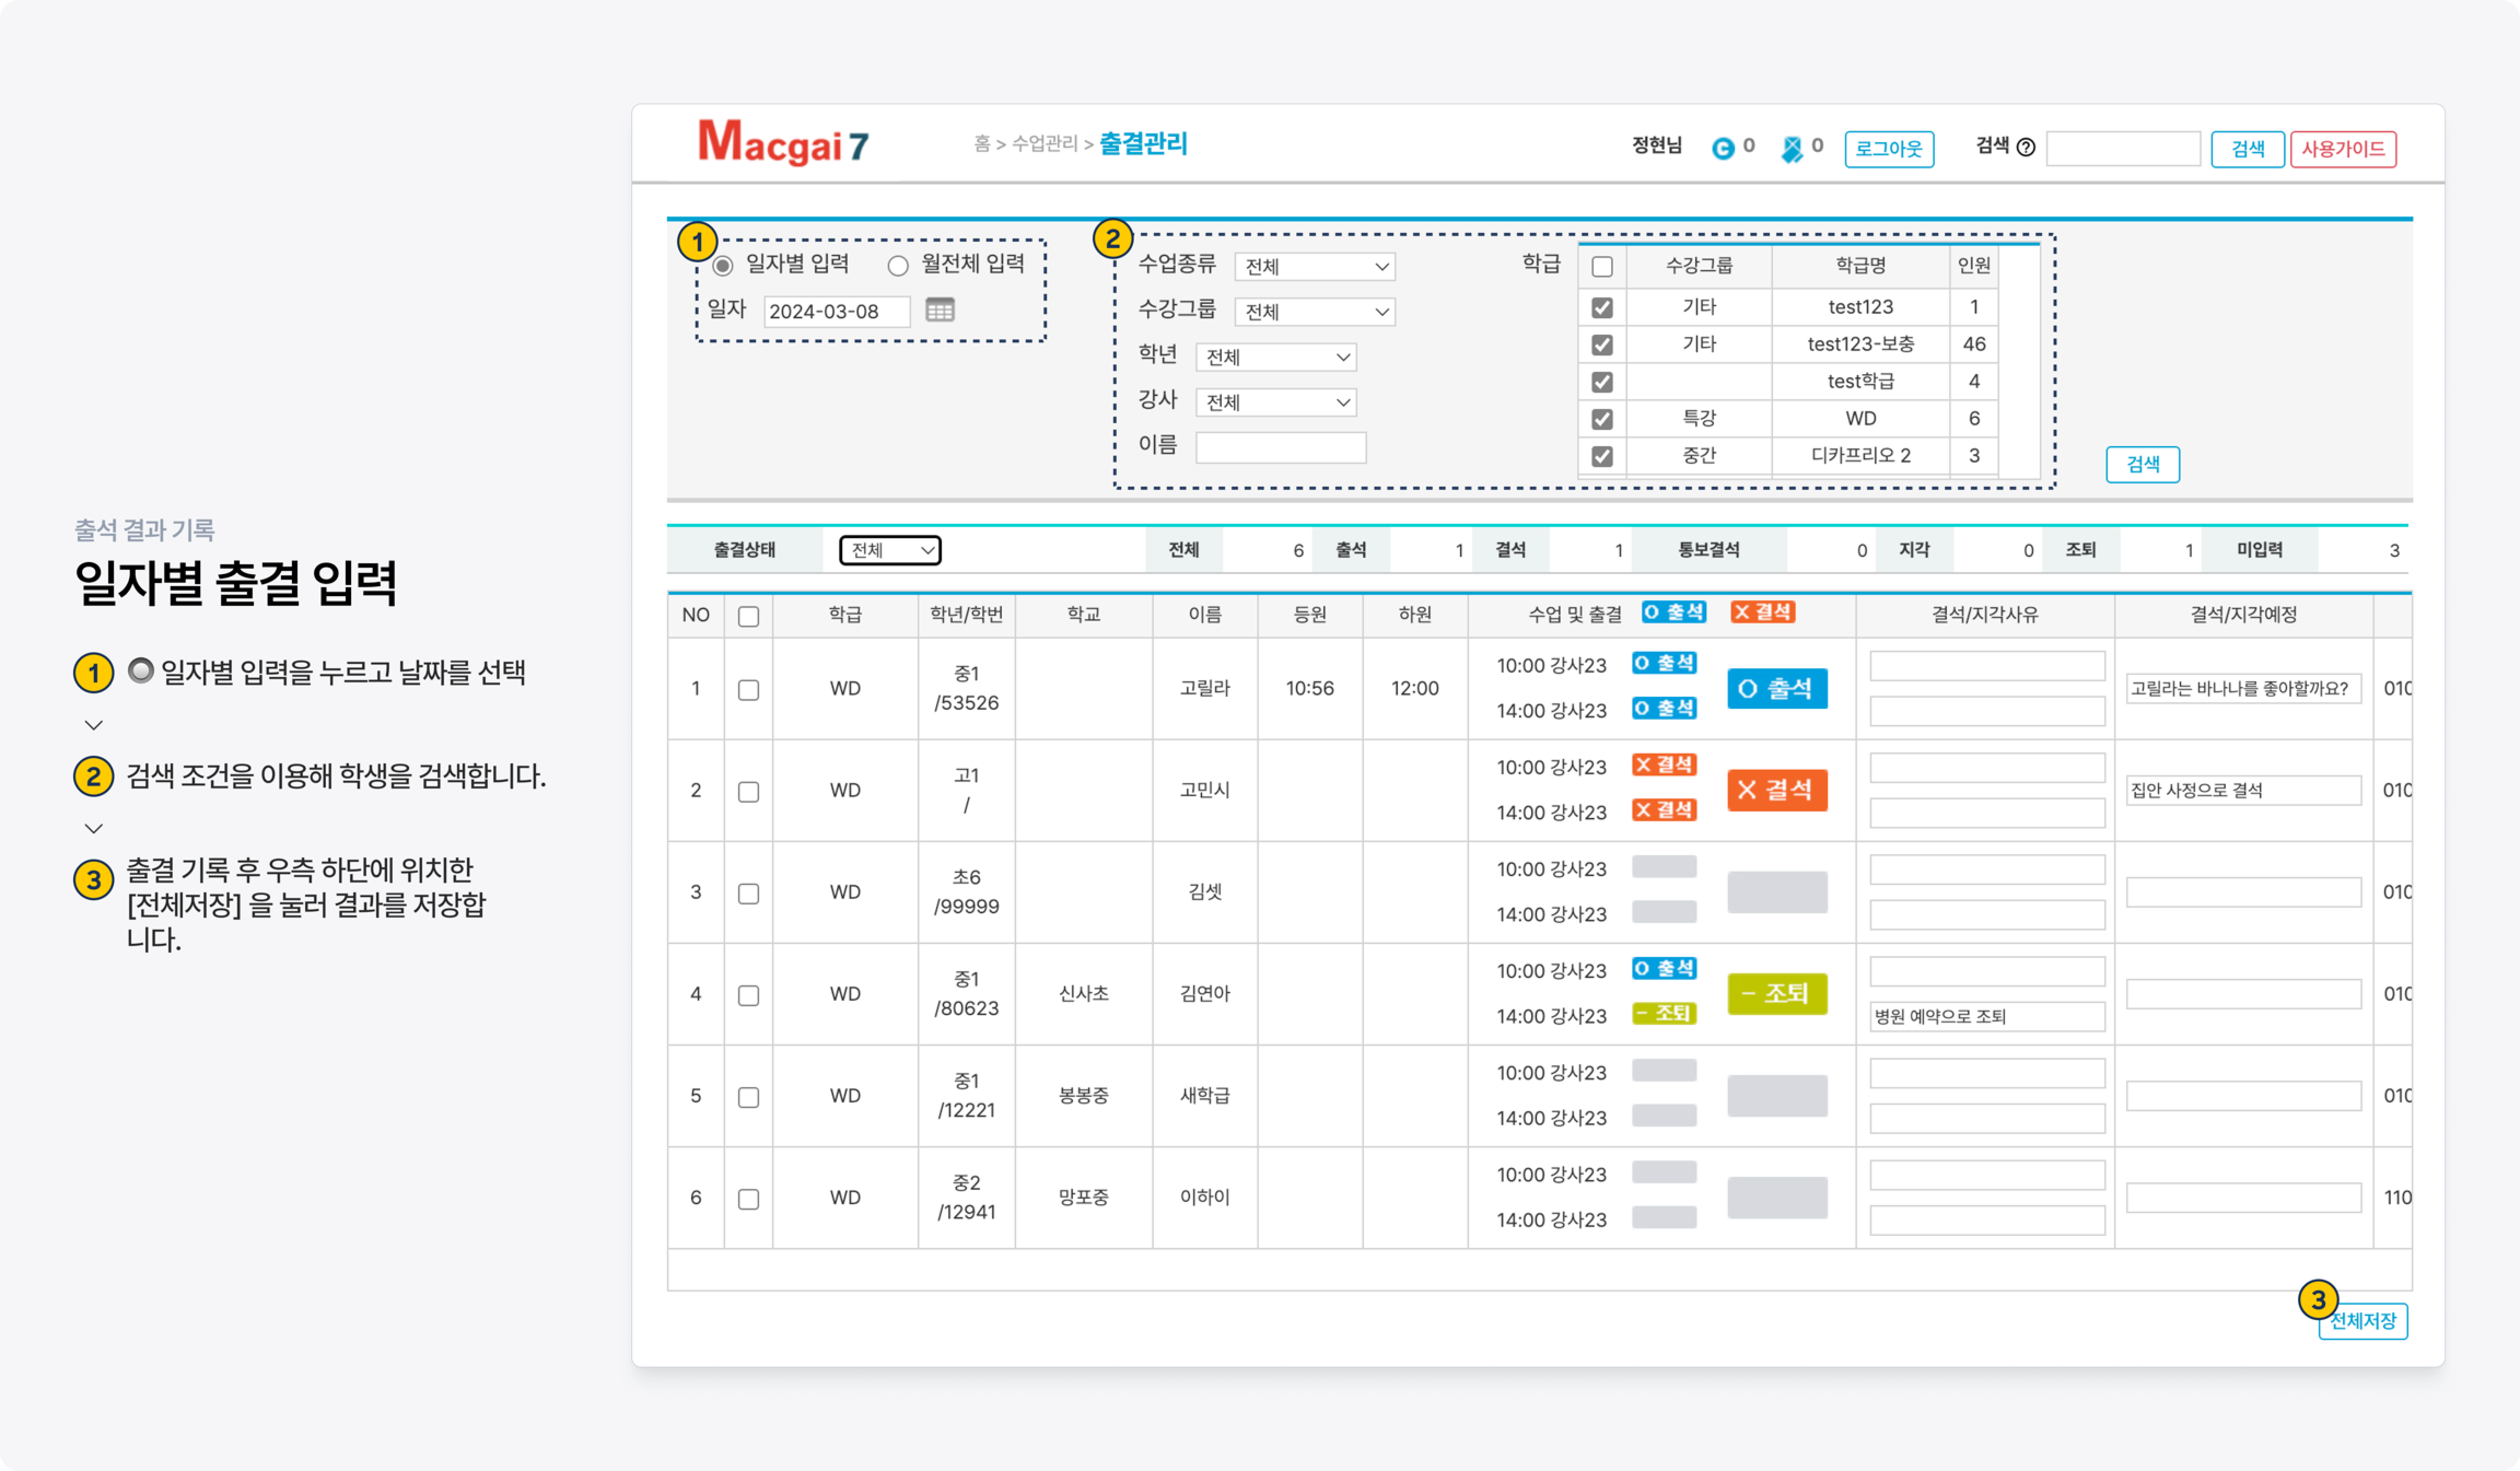
Task: Click the 홈 breadcrumb link
Action: [x=982, y=144]
